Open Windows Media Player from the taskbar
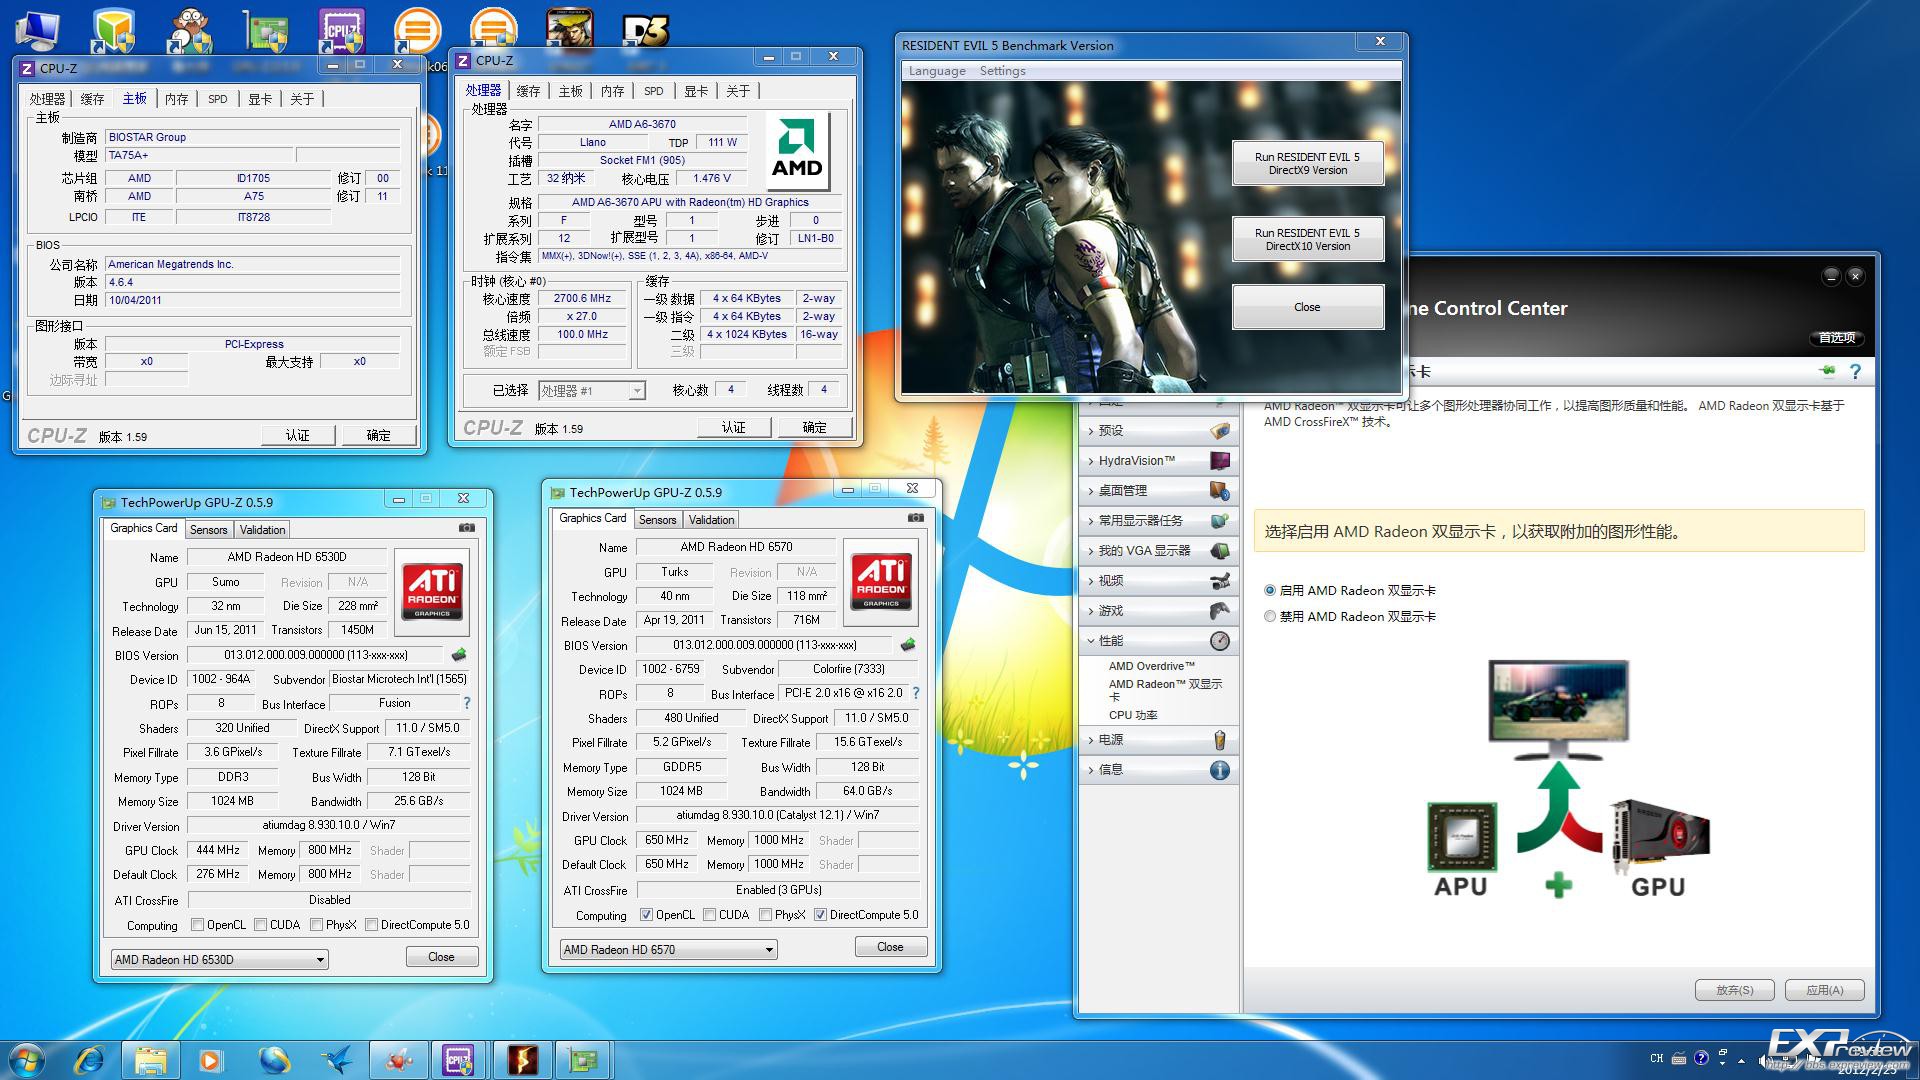 point(211,1059)
